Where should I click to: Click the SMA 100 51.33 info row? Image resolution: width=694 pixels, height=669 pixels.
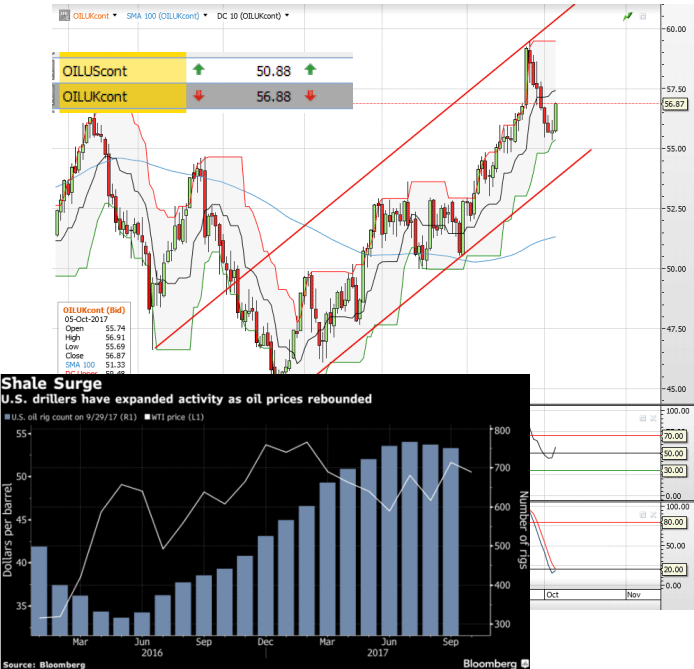pyautogui.click(x=95, y=365)
